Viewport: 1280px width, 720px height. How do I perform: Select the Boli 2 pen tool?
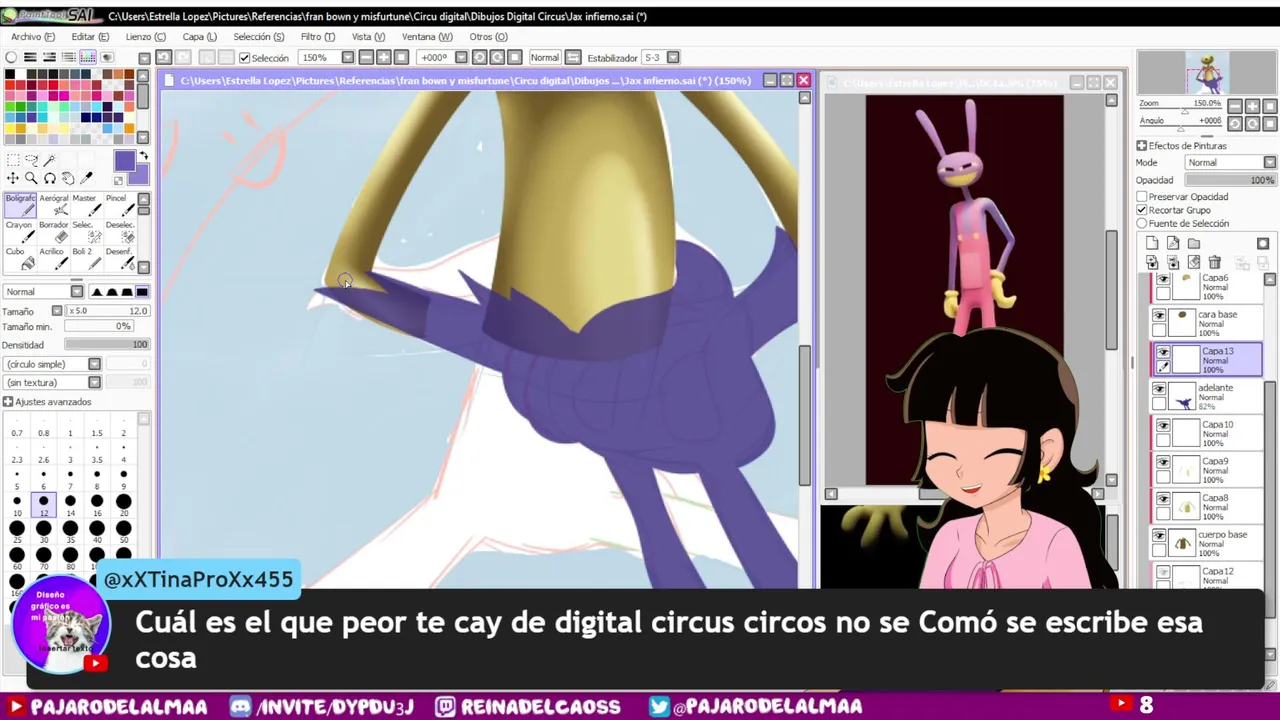pyautogui.click(x=86, y=259)
